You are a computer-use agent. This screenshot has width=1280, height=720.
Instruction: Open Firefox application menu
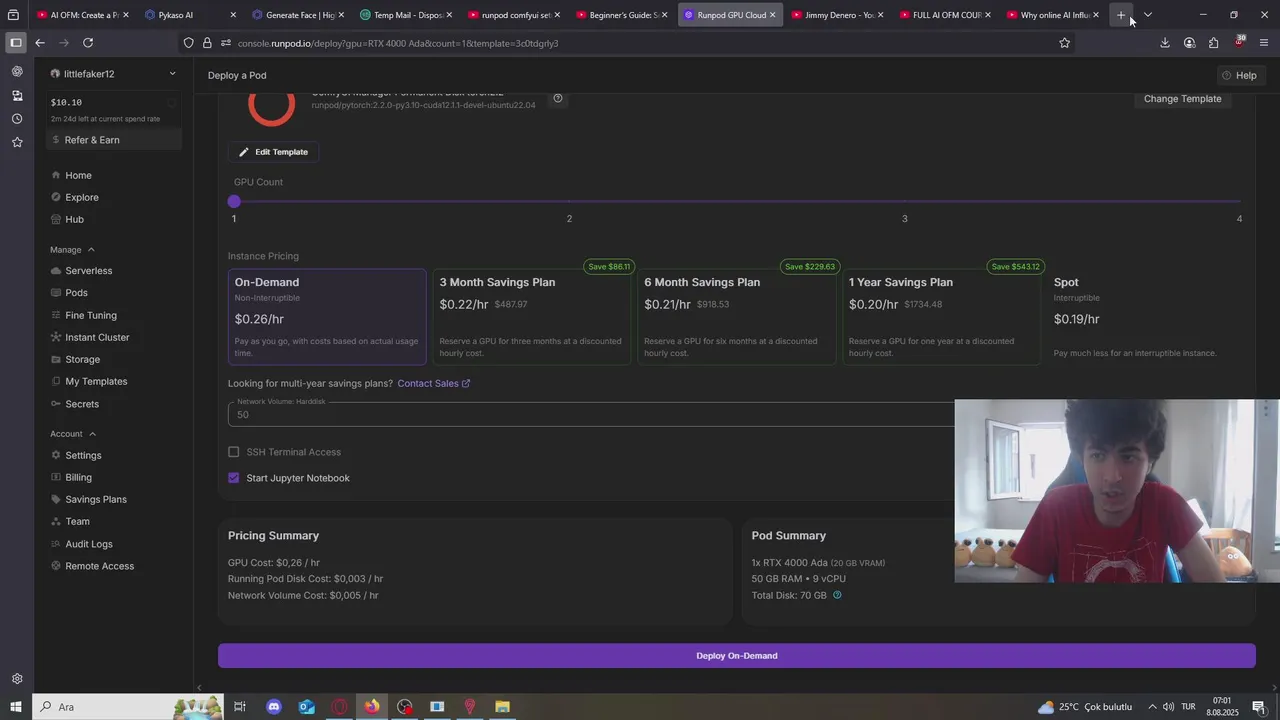coord(1264,43)
